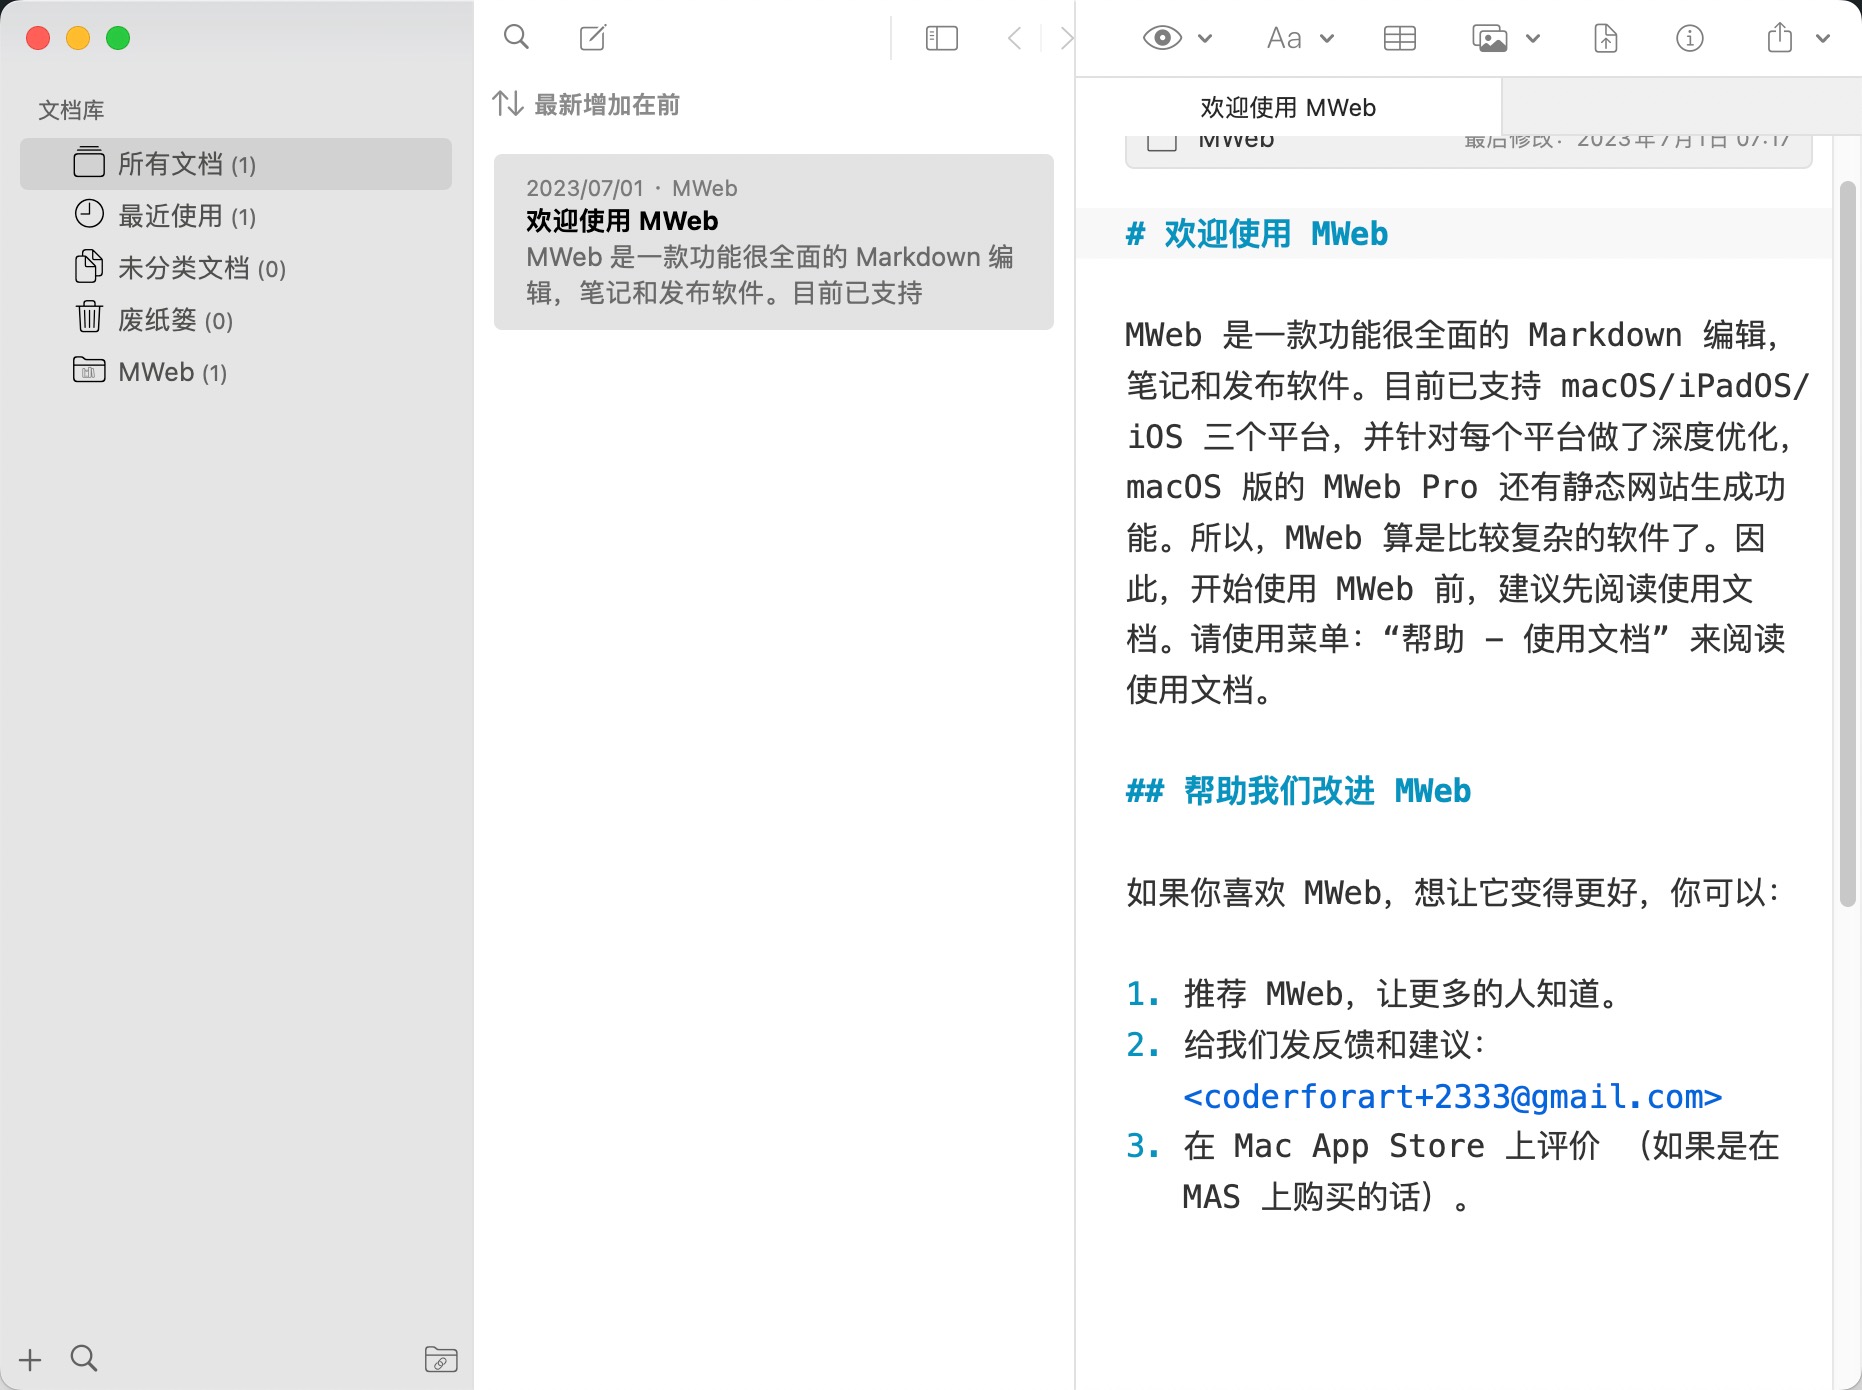Click the 所有文档 stacked folder icon
This screenshot has height=1390, width=1862.
[89, 161]
